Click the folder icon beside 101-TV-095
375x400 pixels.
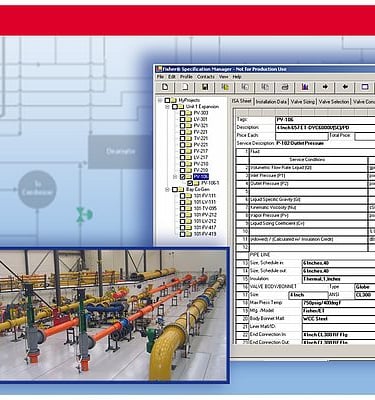[x=189, y=209]
